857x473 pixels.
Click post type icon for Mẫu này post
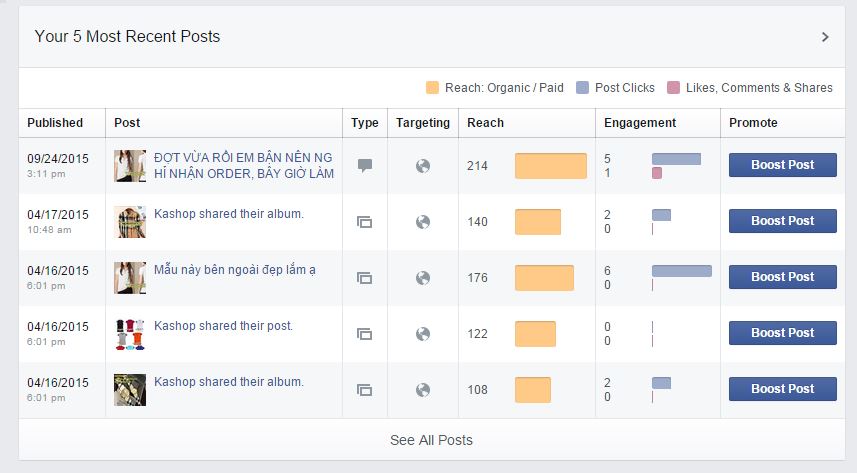365,278
